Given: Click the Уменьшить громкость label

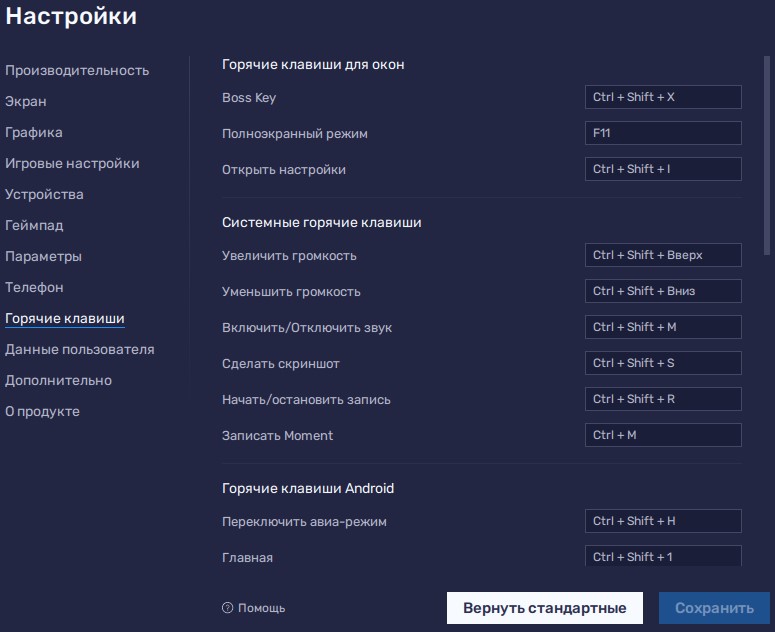Looking at the screenshot, I should (291, 292).
